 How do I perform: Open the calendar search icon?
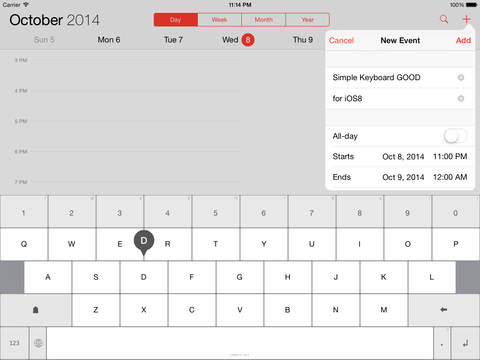(444, 19)
